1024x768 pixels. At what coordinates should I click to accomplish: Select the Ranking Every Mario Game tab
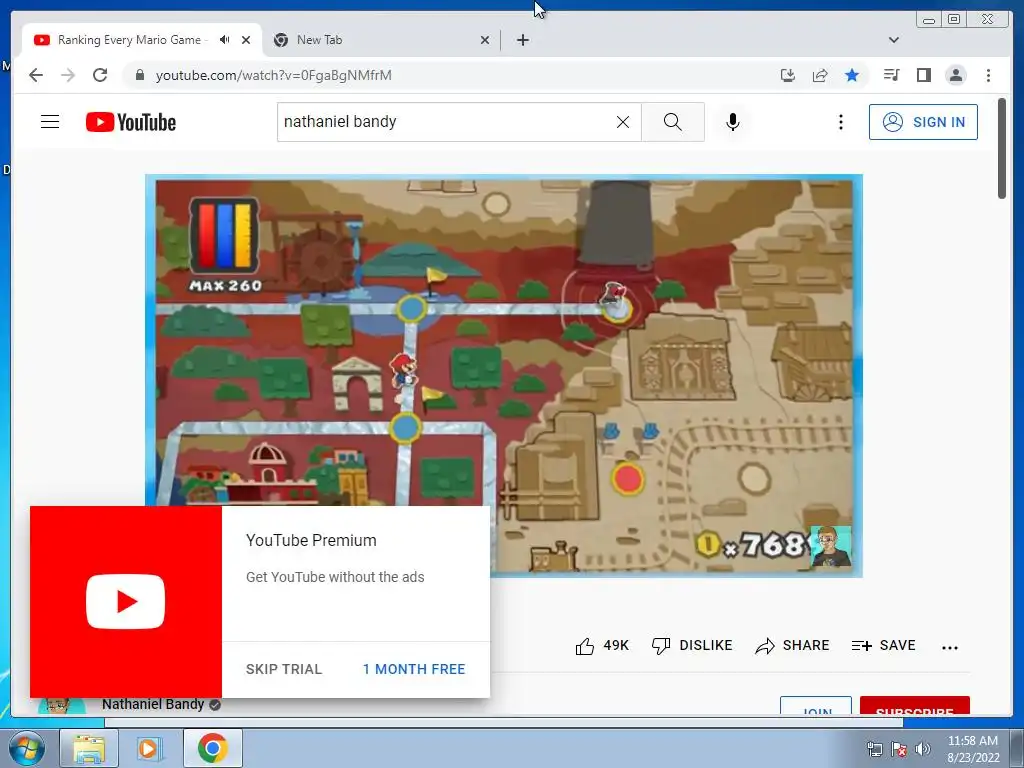tap(142, 40)
